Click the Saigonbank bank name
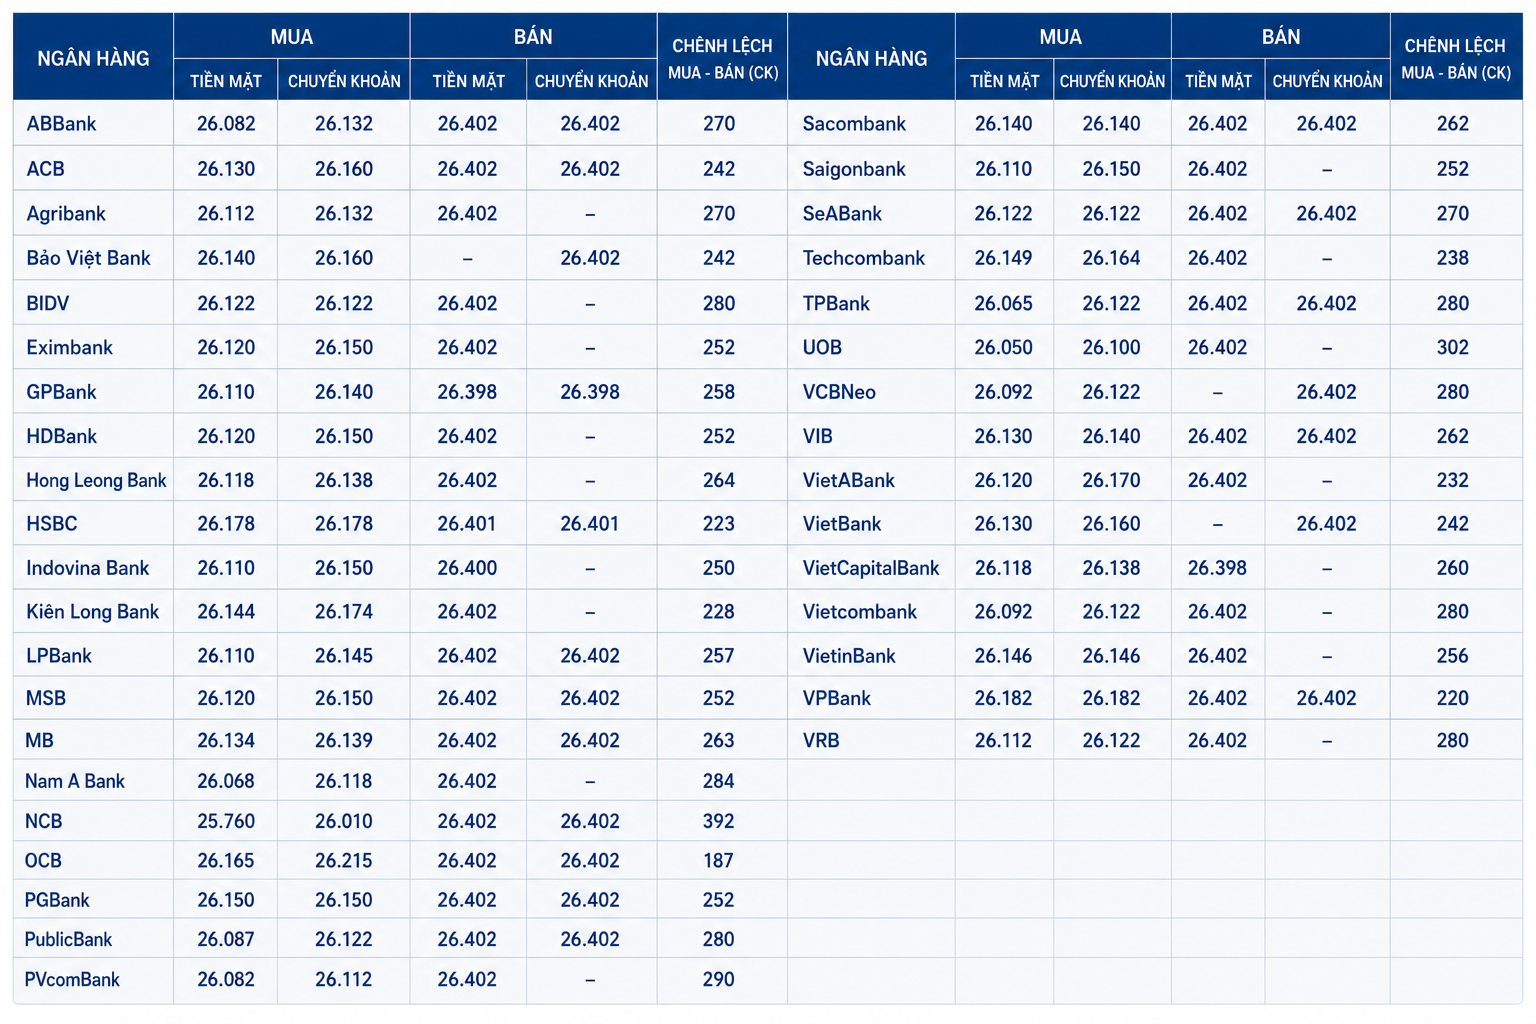Image resolution: width=1536 pixels, height=1024 pixels. 854,169
